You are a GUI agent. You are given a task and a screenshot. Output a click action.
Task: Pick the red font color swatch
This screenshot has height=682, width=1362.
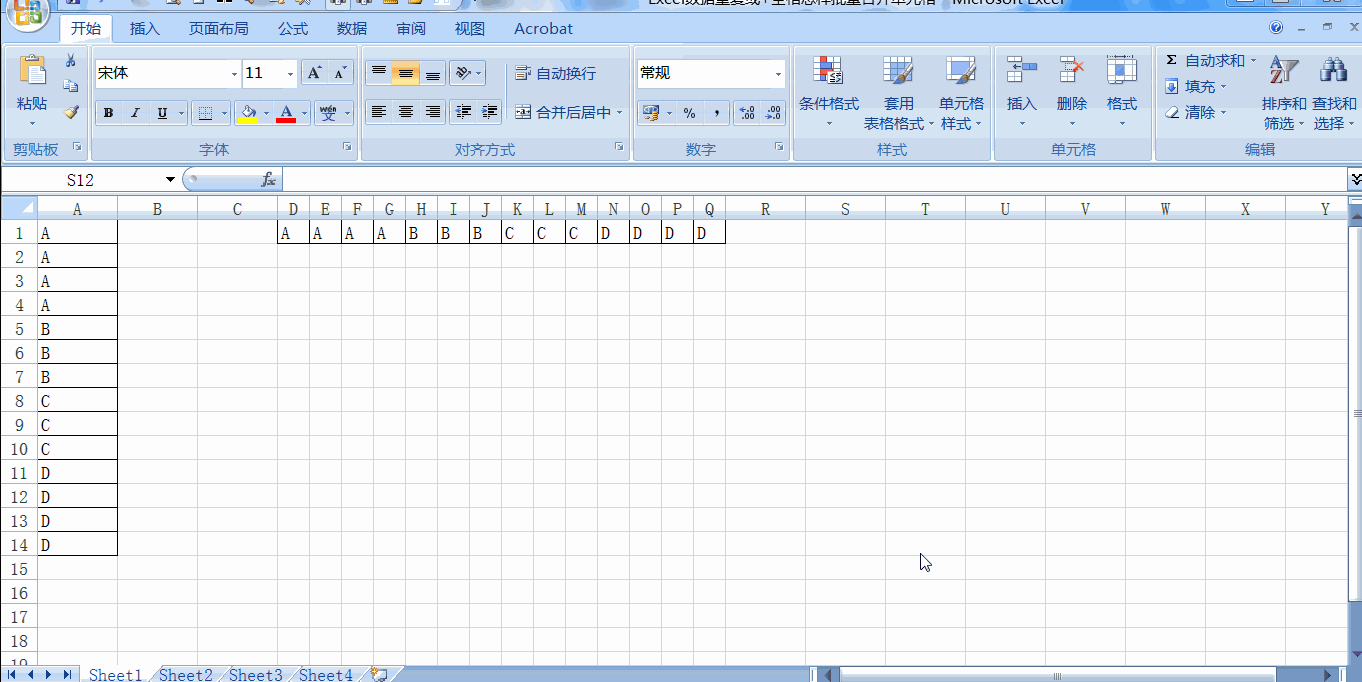click(x=288, y=118)
